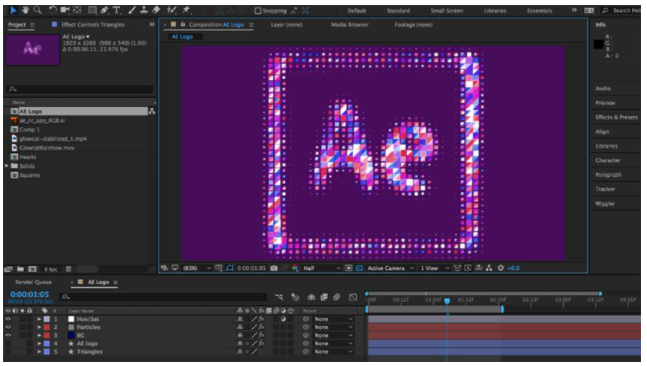This screenshot has height=366, width=647.
Task: Show the Triangles layer visibility
Action: click(x=8, y=352)
